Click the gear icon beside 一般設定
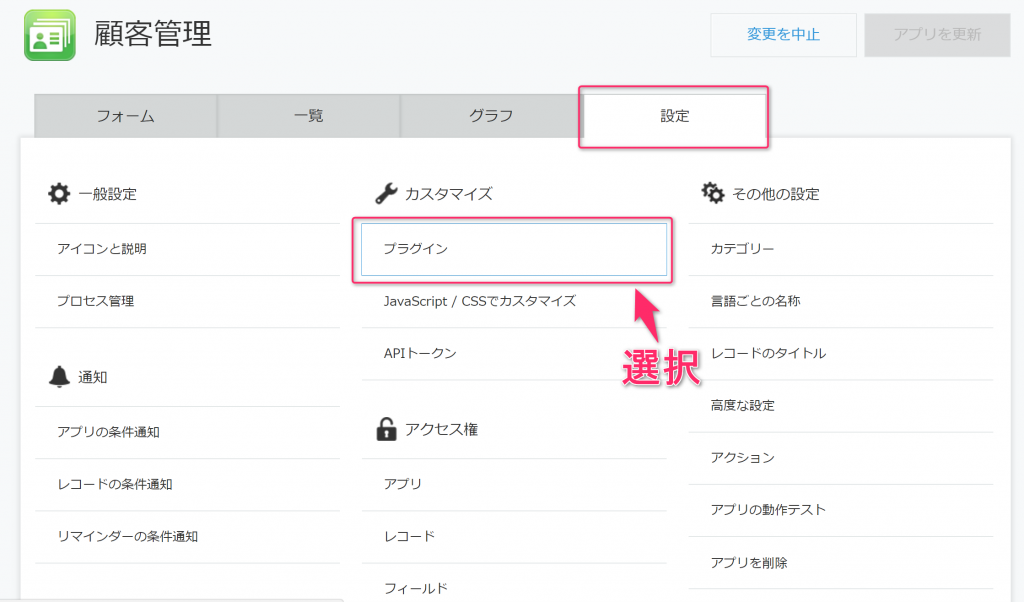The height and width of the screenshot is (602, 1024). (x=59, y=194)
